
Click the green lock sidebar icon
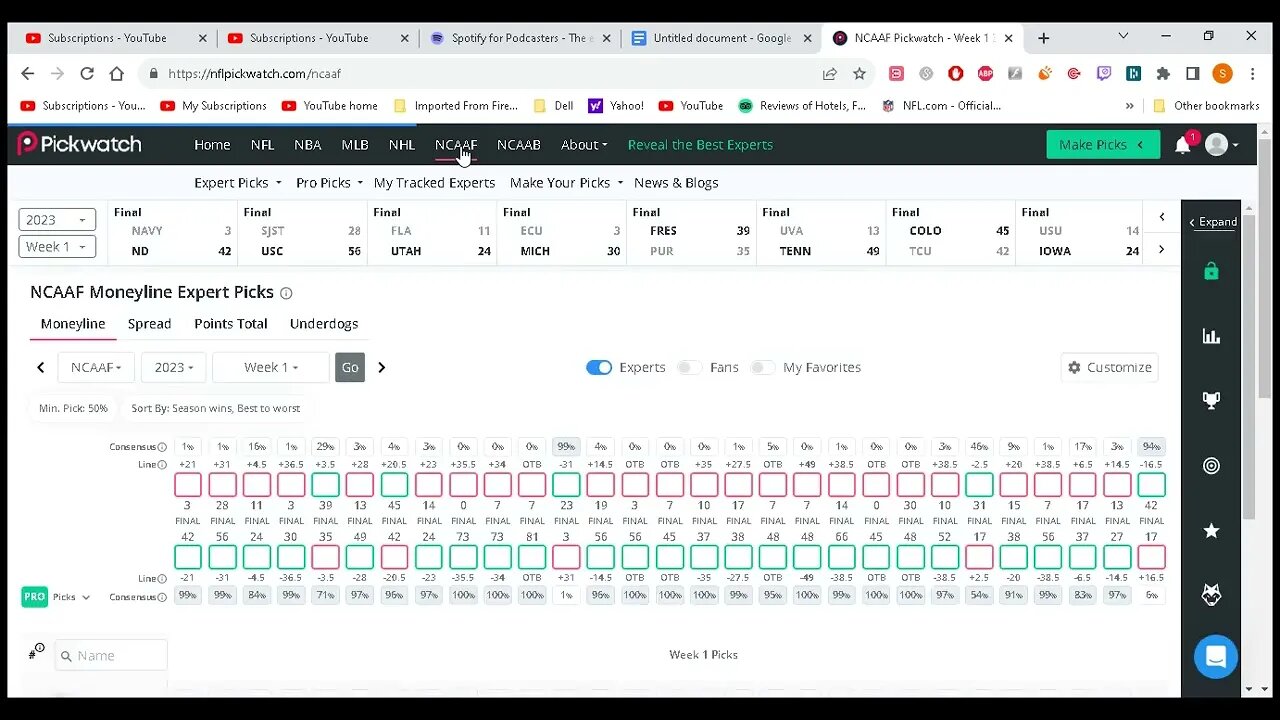tap(1211, 271)
